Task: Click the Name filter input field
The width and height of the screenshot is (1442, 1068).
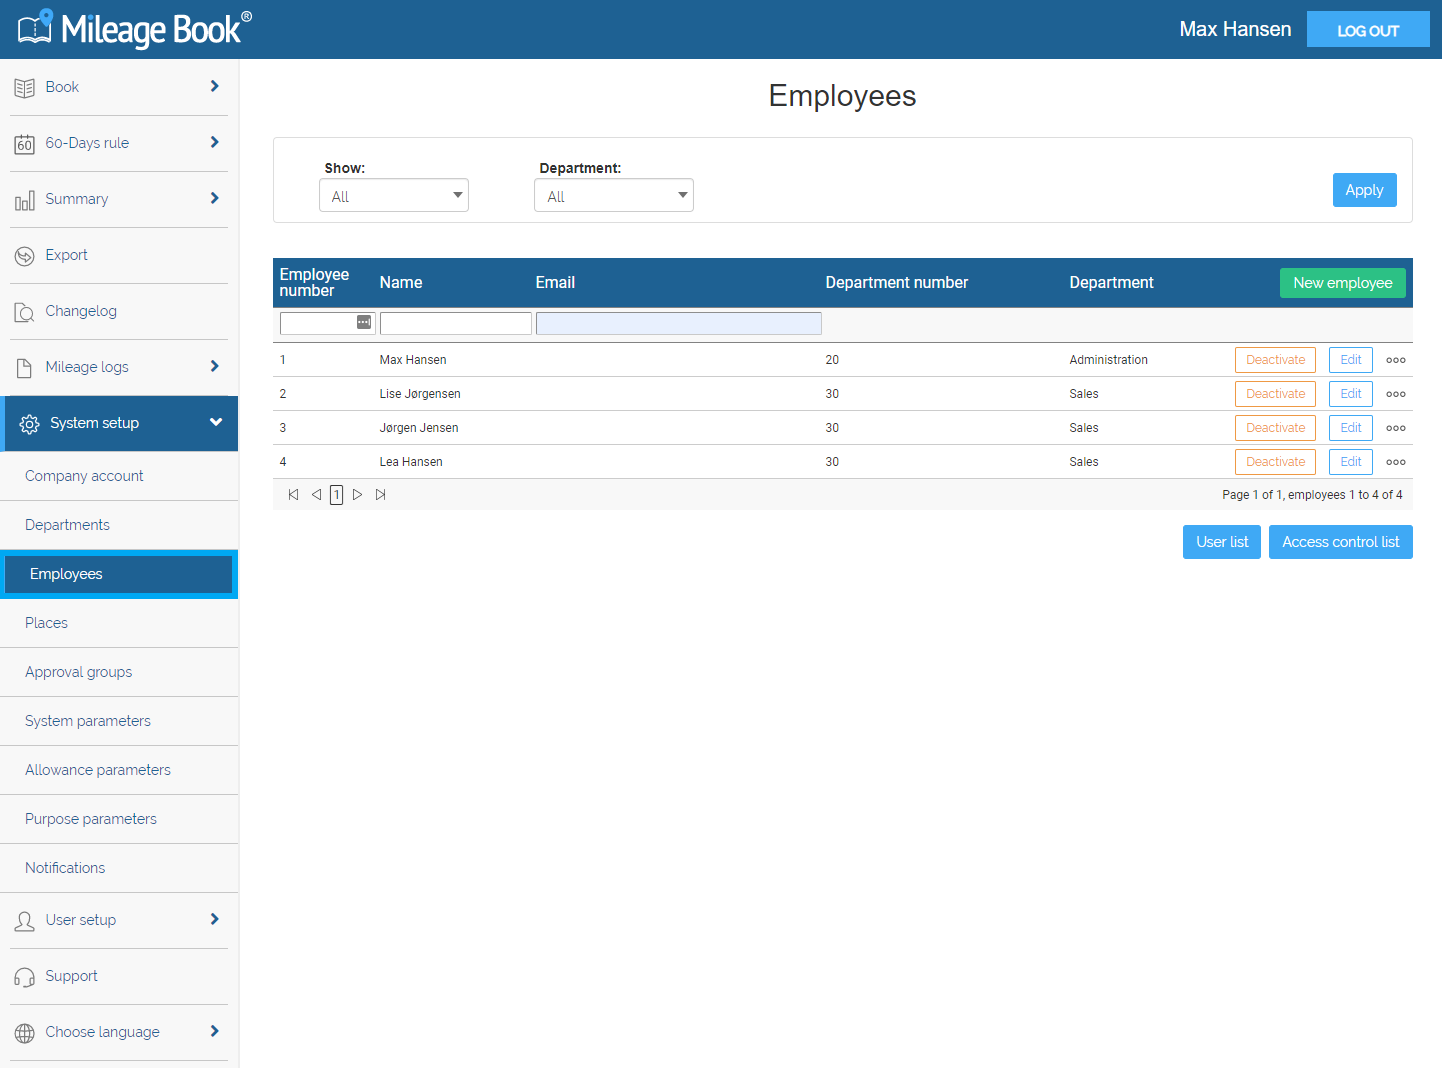Action: tap(456, 323)
